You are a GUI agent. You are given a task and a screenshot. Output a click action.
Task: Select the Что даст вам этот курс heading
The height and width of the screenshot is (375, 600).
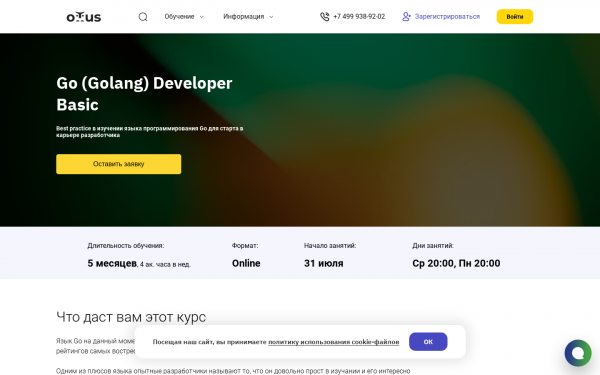(131, 317)
